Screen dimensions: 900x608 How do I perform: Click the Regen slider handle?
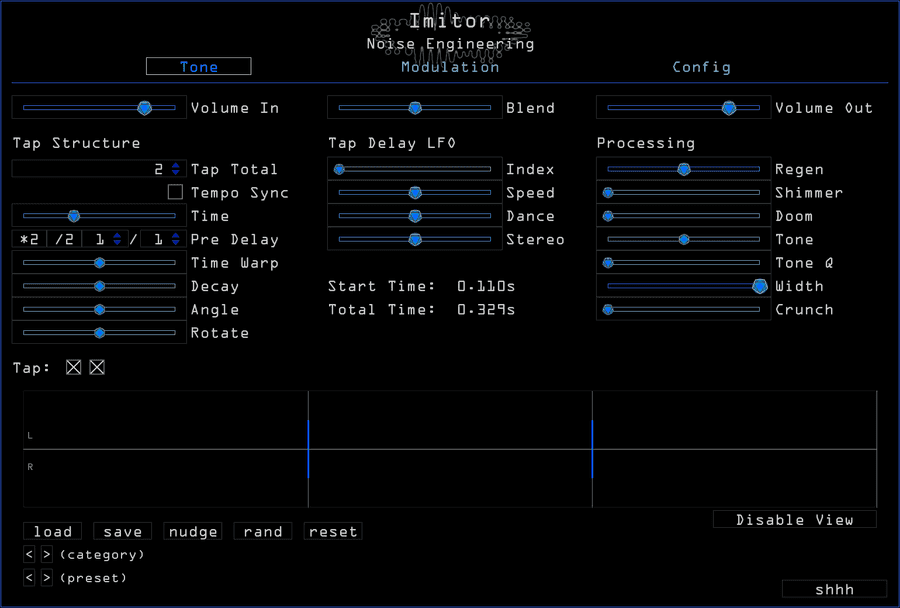pos(684,169)
